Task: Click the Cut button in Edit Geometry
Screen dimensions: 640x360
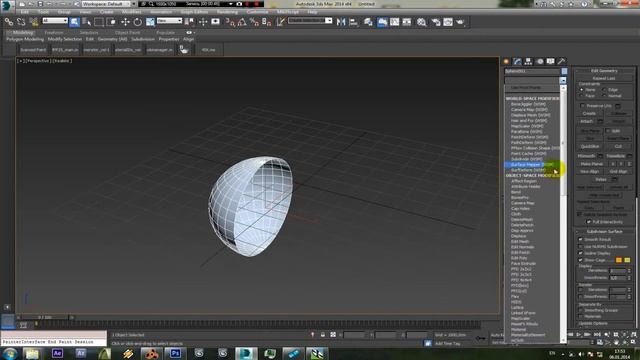Action: pyautogui.click(x=618, y=146)
